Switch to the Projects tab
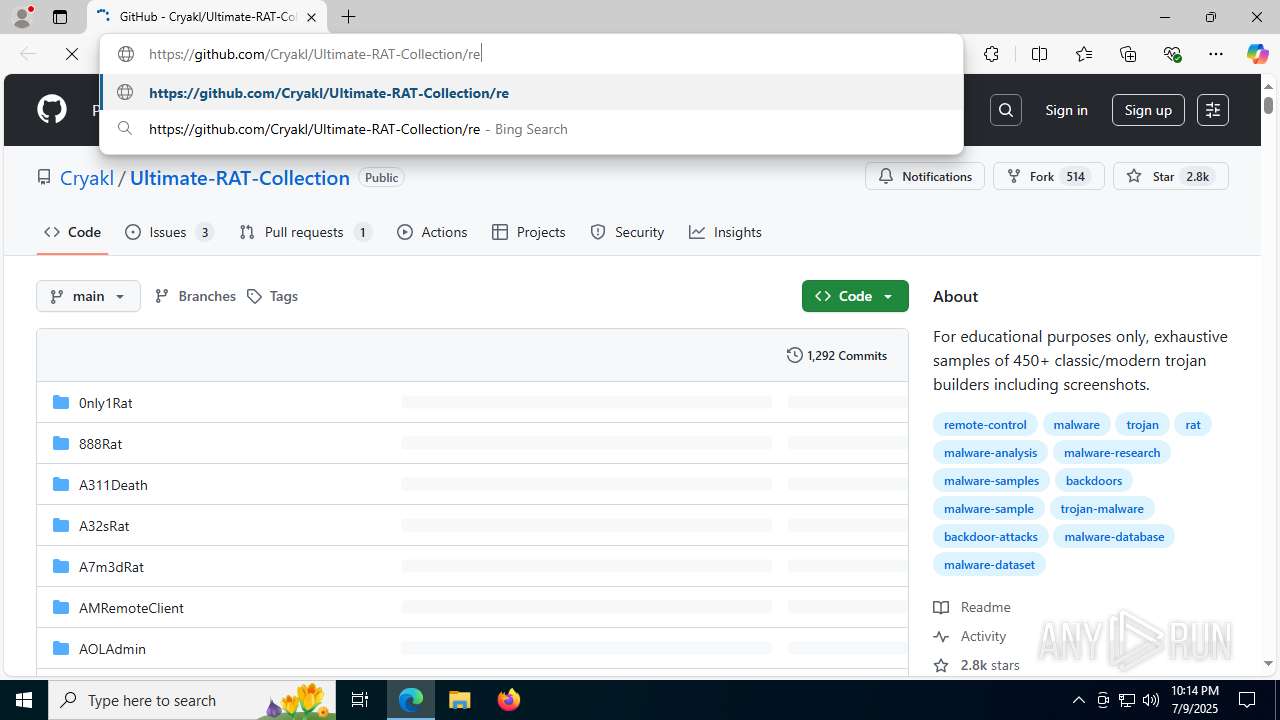 click(529, 232)
